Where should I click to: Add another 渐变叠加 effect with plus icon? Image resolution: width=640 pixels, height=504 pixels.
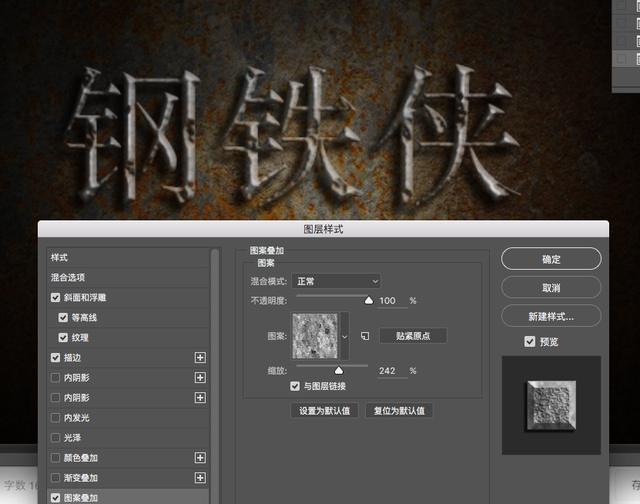[200, 478]
